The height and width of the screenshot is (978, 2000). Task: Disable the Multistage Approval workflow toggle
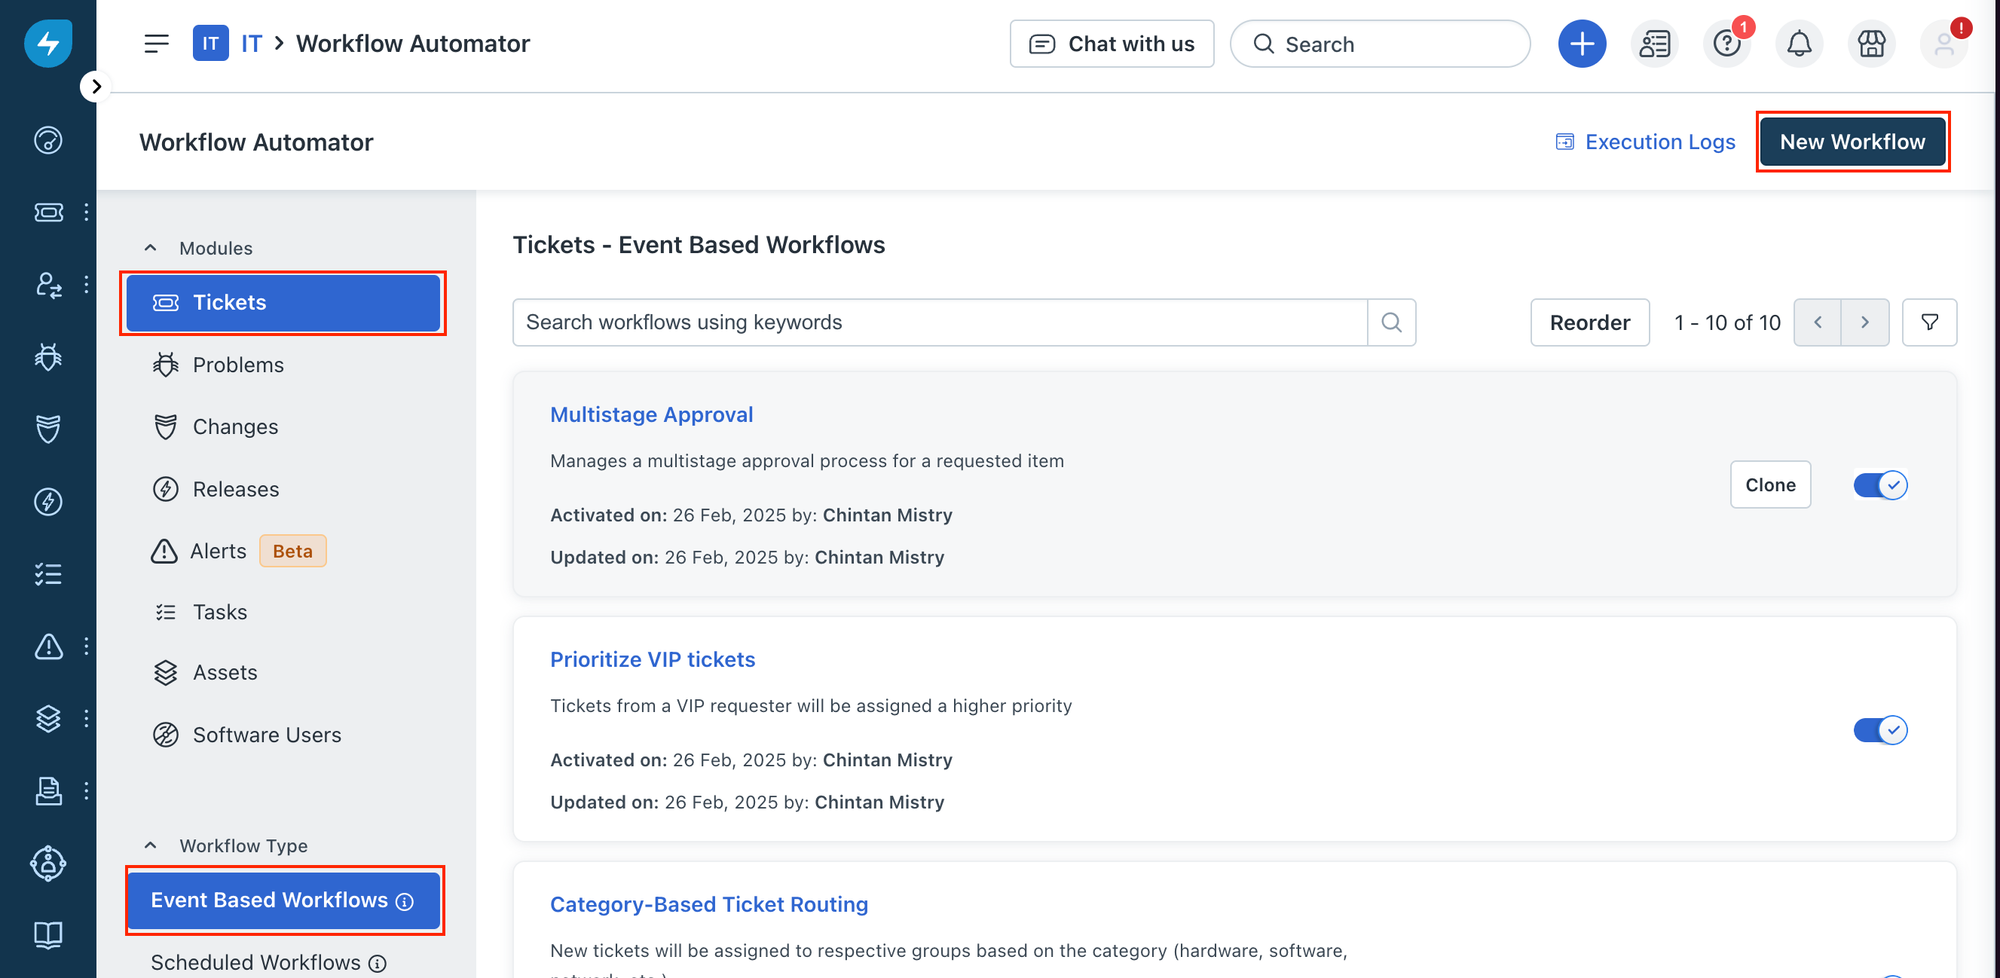coord(1880,485)
